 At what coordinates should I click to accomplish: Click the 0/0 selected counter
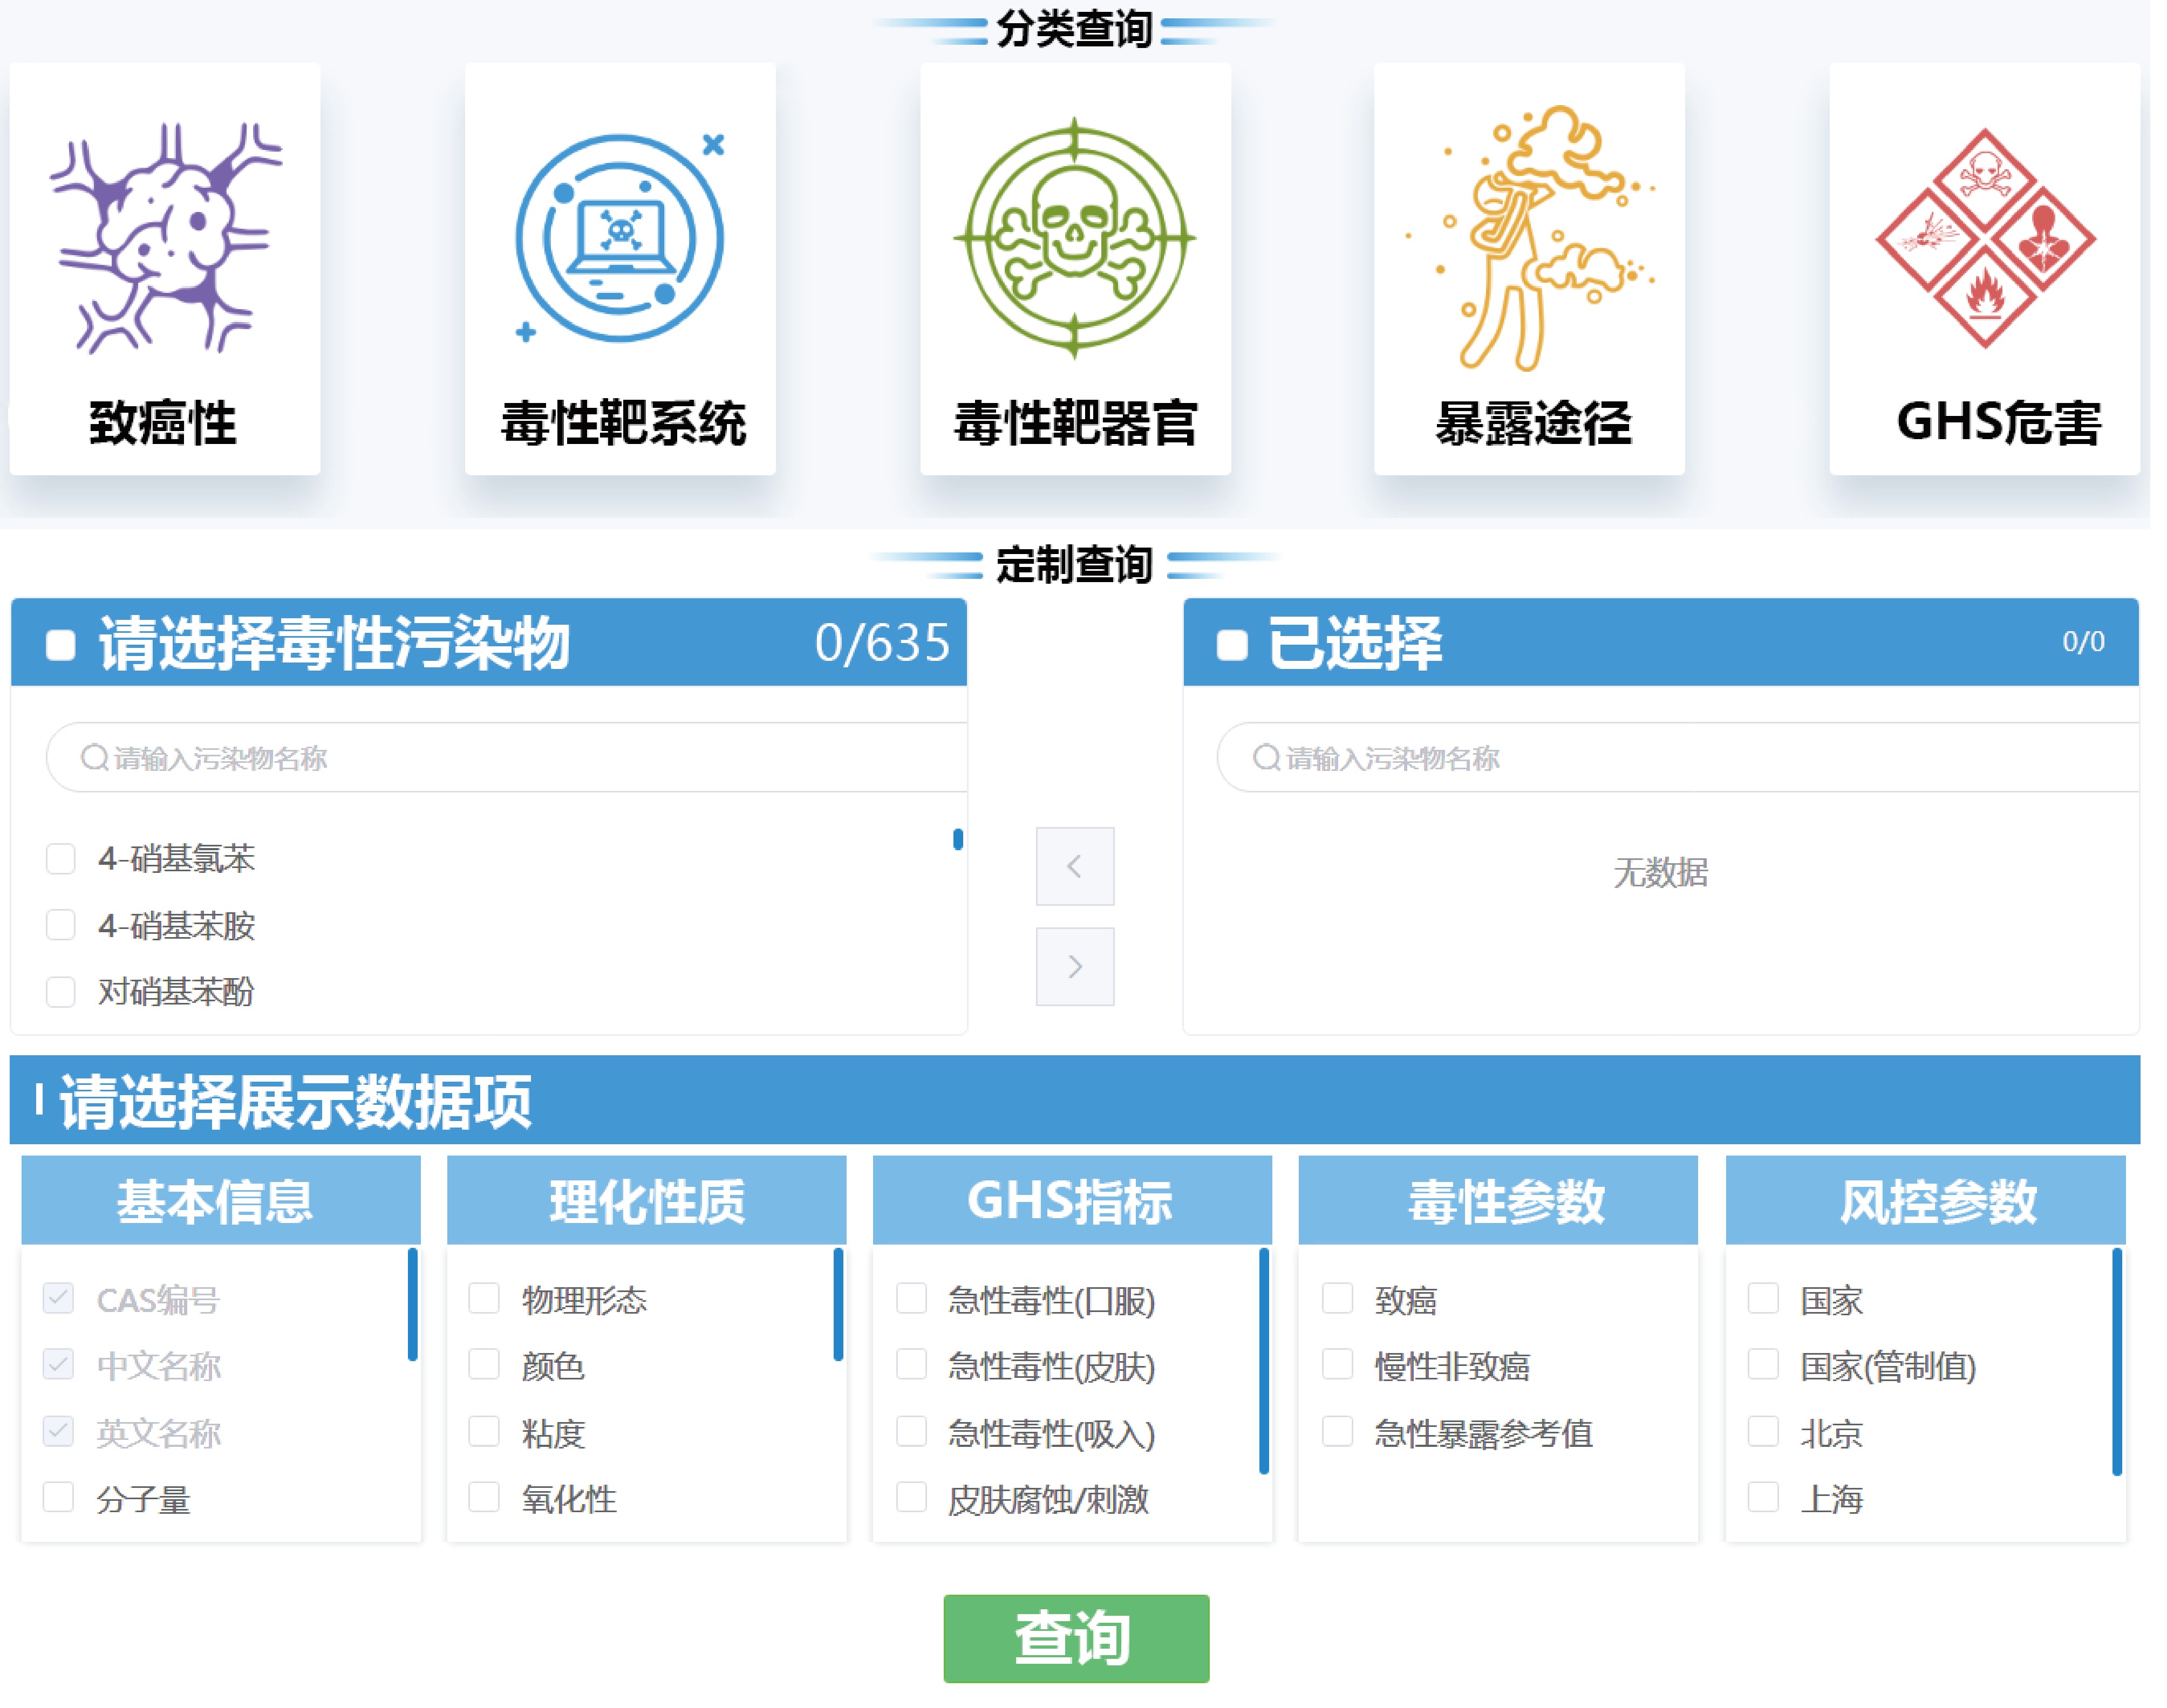(x=2083, y=641)
